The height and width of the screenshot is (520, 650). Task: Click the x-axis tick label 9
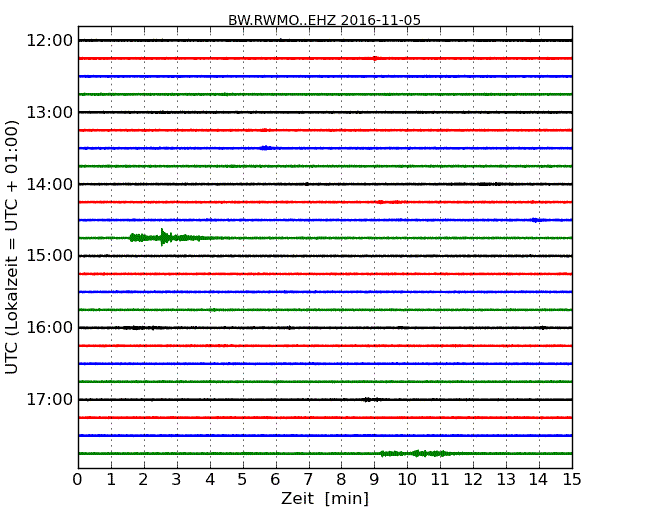click(374, 480)
